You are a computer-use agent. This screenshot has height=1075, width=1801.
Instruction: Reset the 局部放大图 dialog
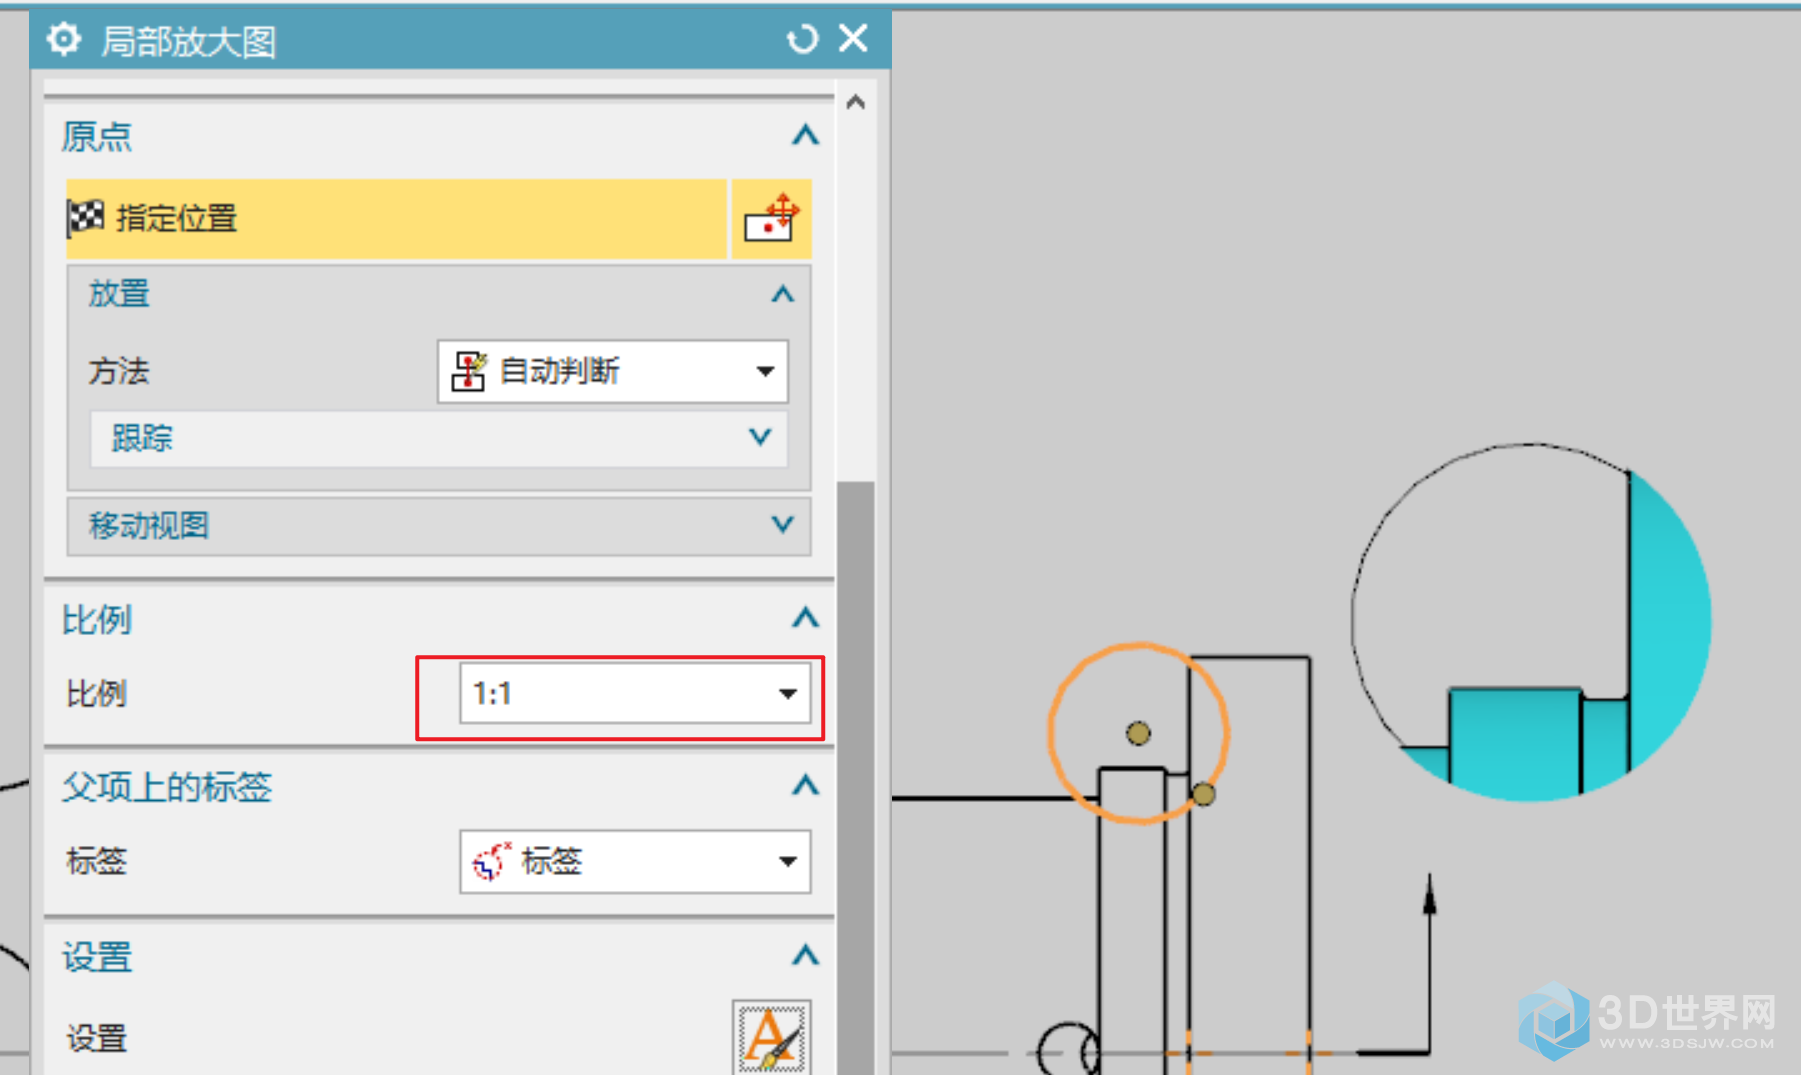coord(802,40)
